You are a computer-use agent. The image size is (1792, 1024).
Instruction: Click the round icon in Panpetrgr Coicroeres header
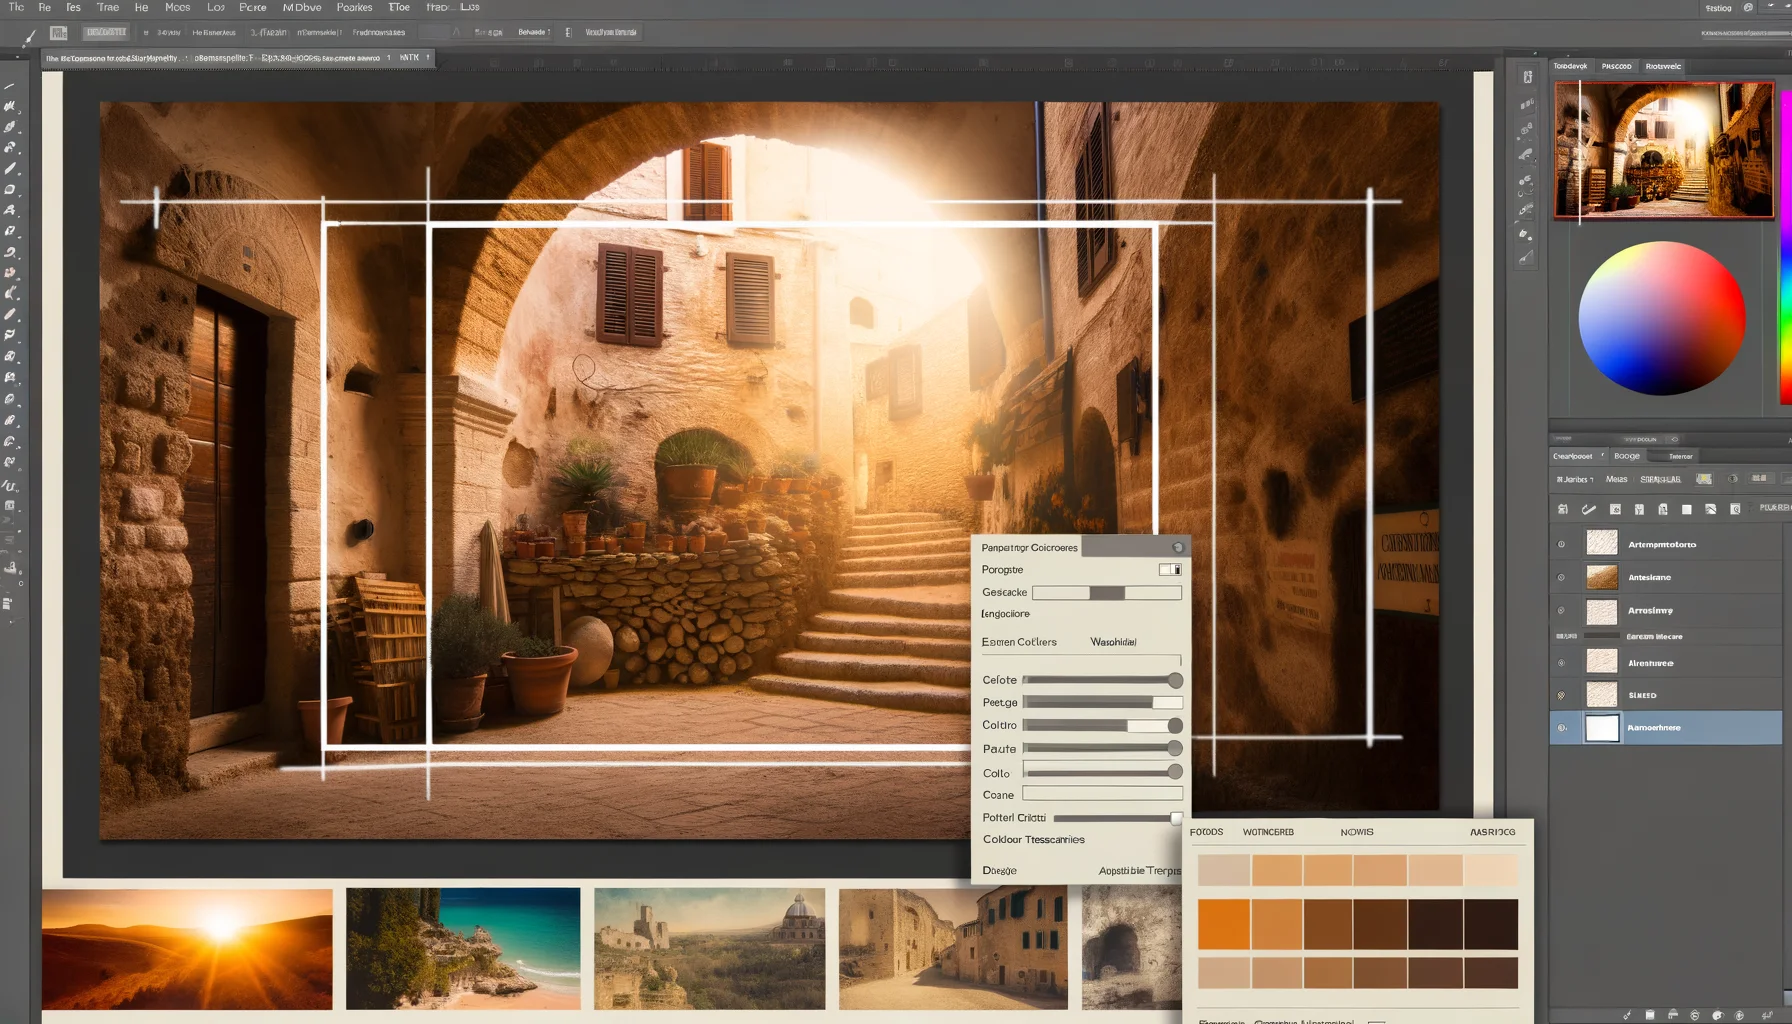pyautogui.click(x=1178, y=547)
